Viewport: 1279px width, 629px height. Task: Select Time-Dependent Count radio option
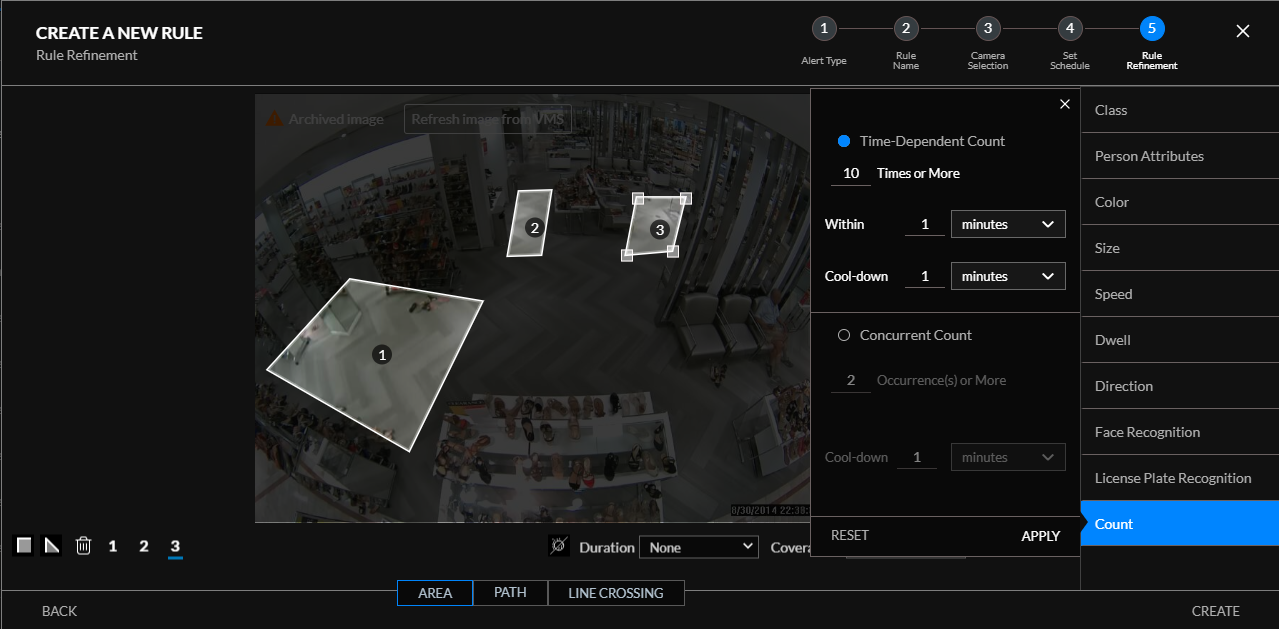[x=843, y=141]
